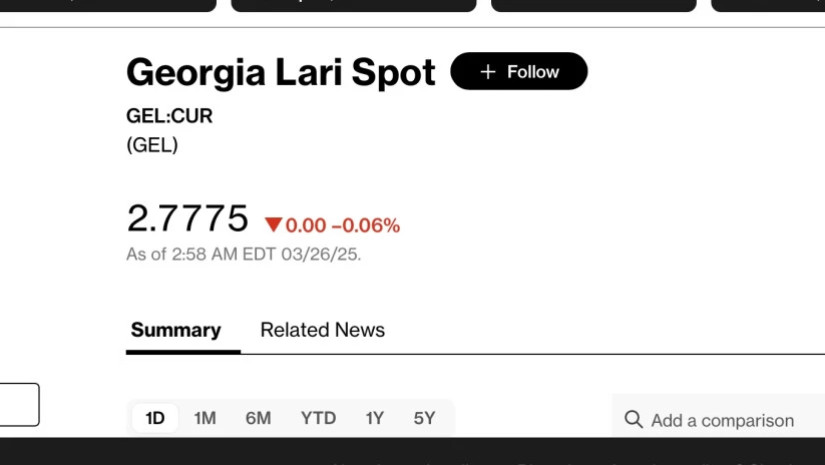This screenshot has width=825, height=465.
Task: Click the plus icon on Follow button
Action: [x=488, y=72]
